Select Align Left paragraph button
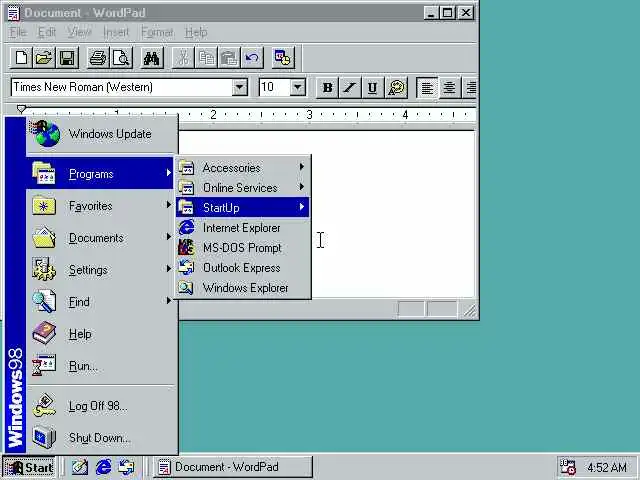Image resolution: width=640 pixels, height=480 pixels. pyautogui.click(x=427, y=87)
